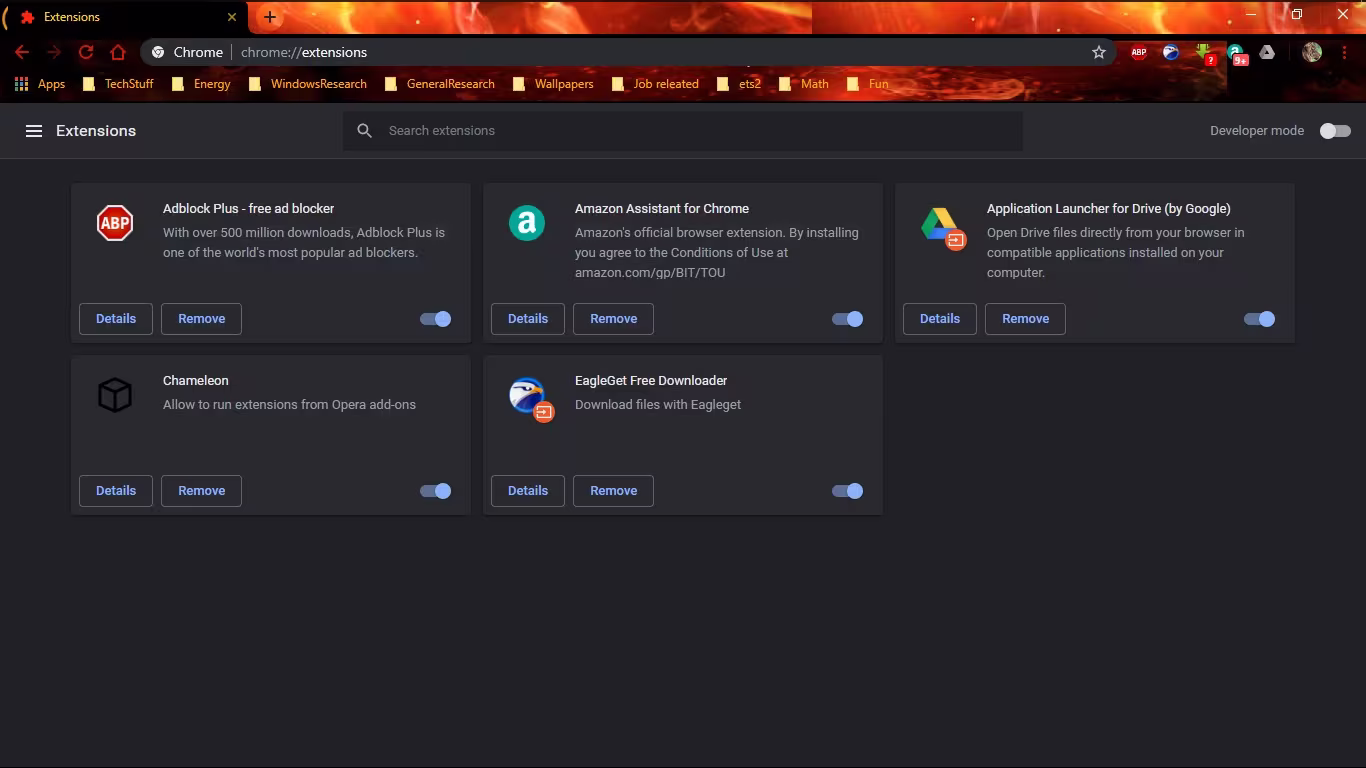The width and height of the screenshot is (1366, 768).
Task: Open Chrome's three-dot menu
Action: coord(1343,52)
